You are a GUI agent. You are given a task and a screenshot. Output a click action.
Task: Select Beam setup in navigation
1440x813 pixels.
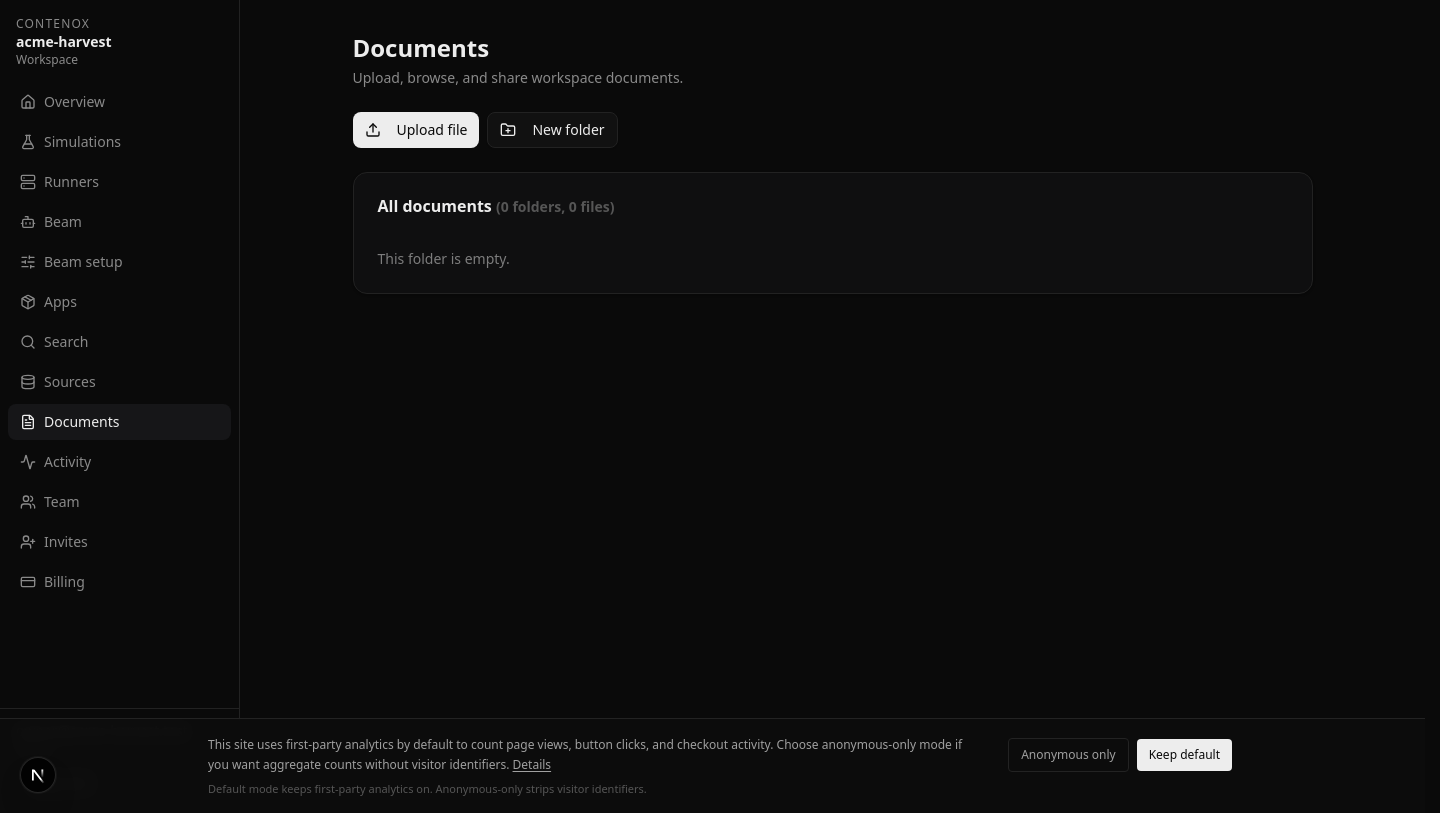[119, 262]
